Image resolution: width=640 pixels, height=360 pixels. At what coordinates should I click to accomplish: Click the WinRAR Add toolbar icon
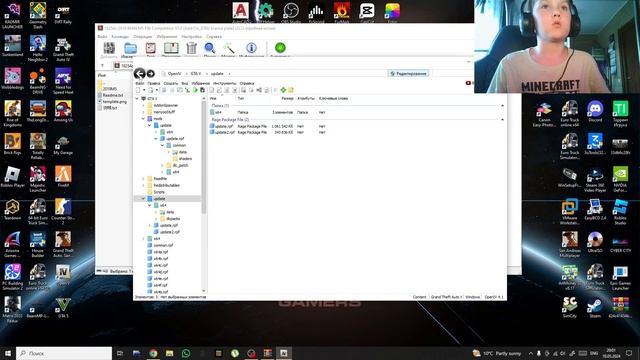click(x=109, y=48)
